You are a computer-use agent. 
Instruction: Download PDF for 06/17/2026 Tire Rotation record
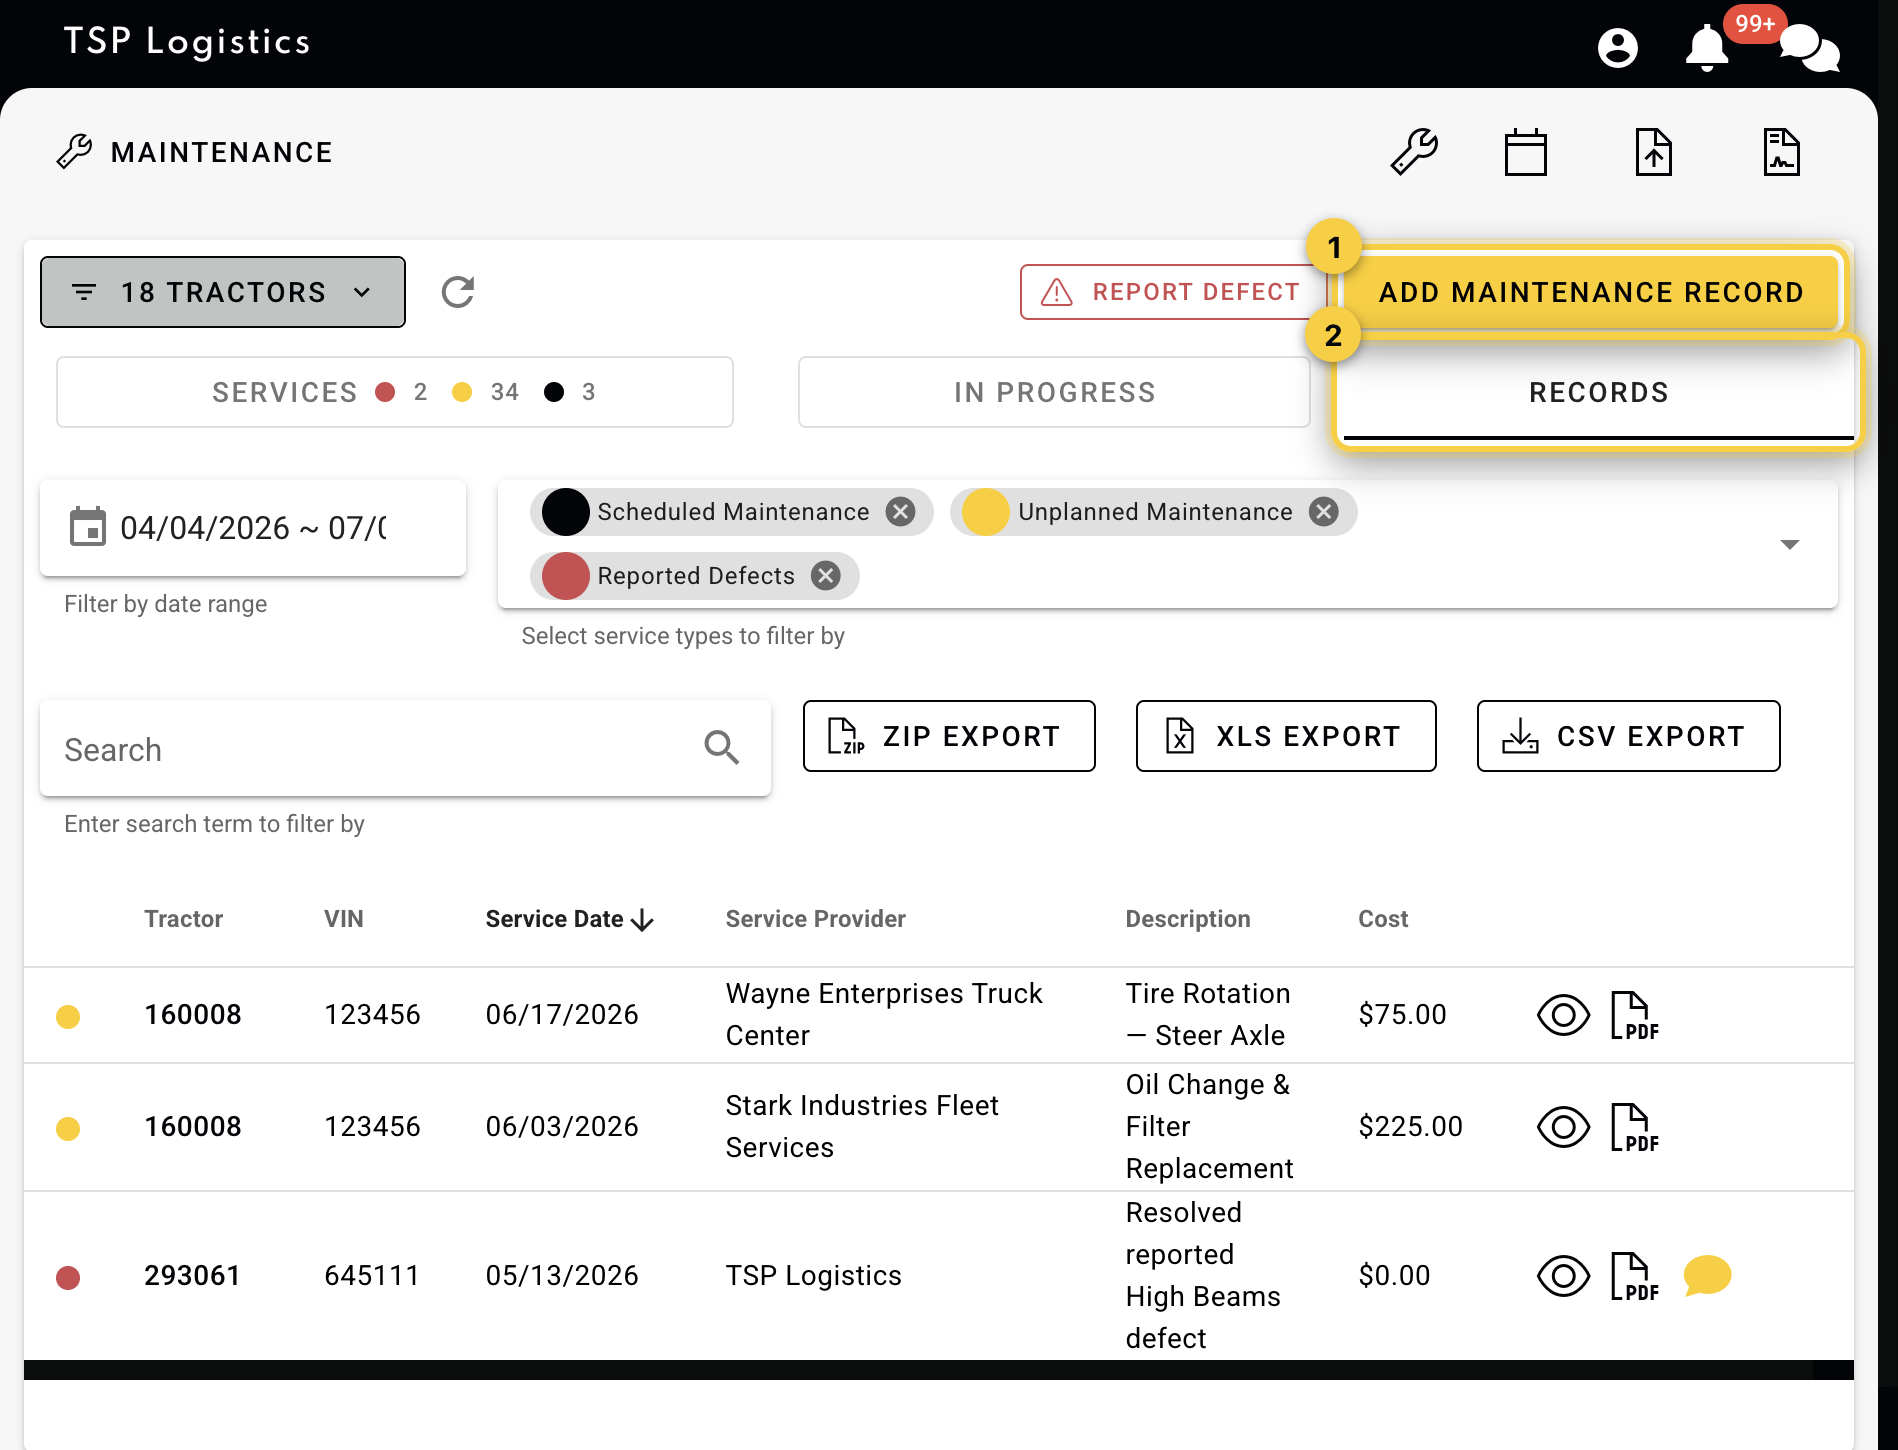pos(1635,1015)
